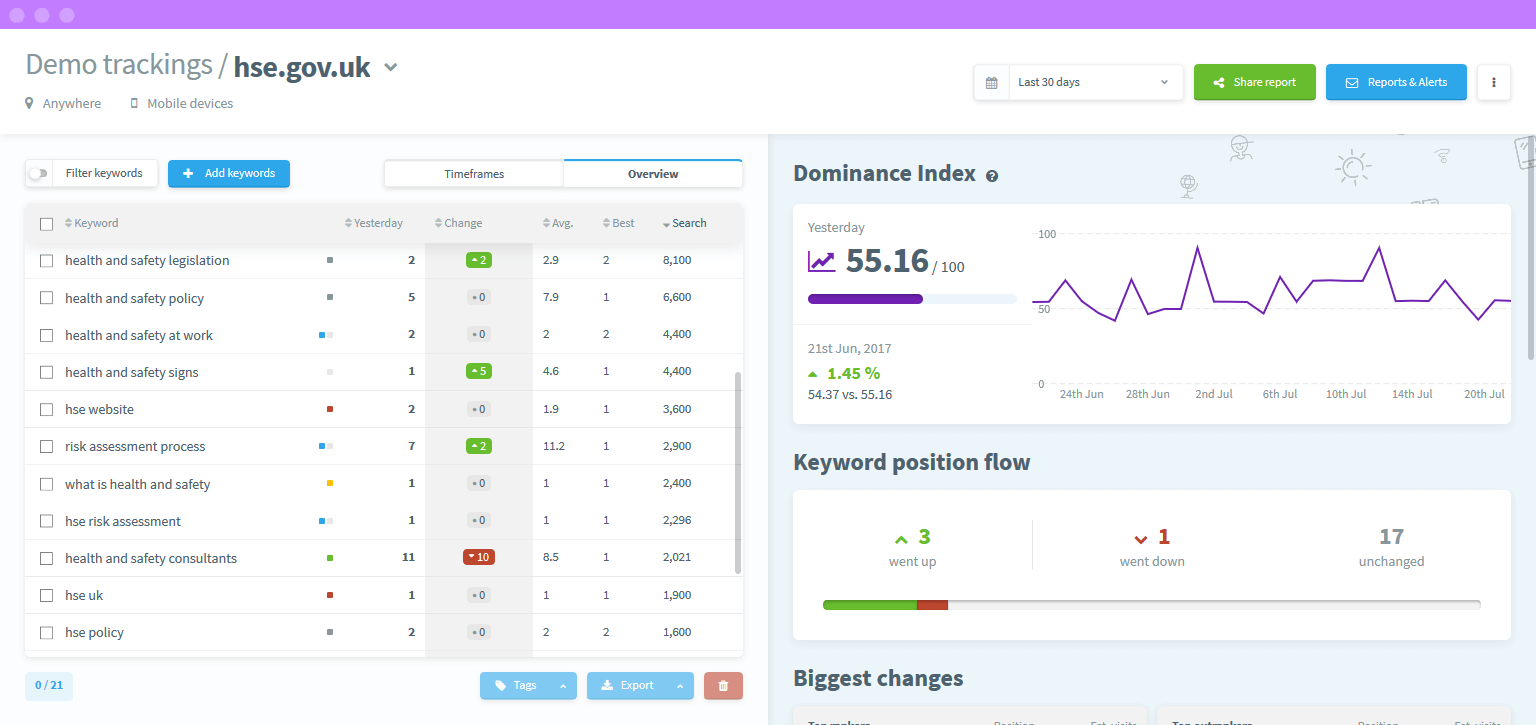Check the box for health and safety legislation
The image size is (1536, 725).
[x=46, y=261]
